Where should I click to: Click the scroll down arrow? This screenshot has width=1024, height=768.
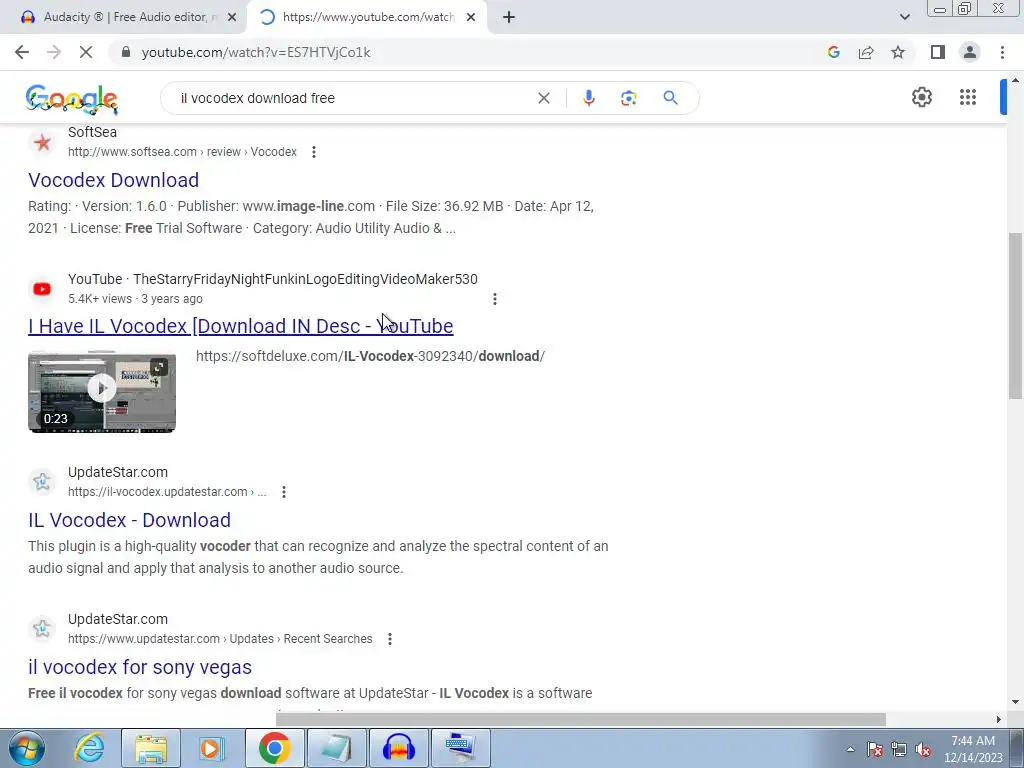(x=1016, y=702)
